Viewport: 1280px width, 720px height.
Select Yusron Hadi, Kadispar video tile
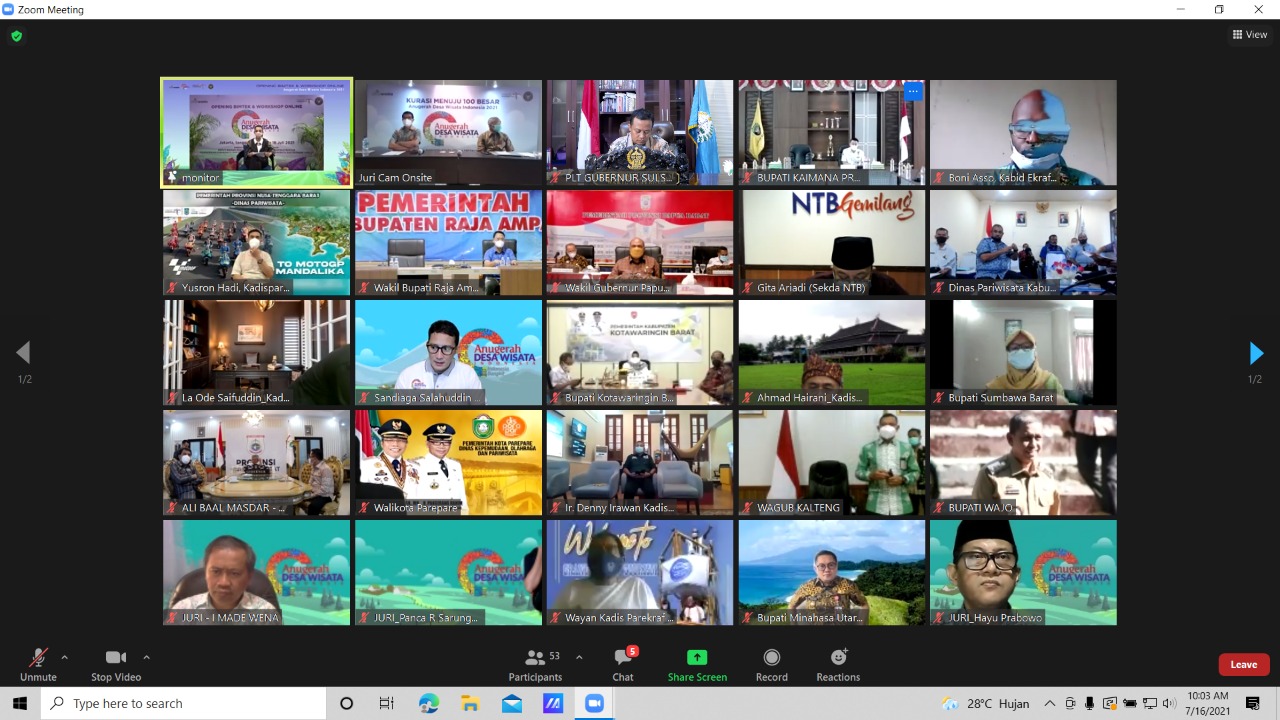[257, 243]
